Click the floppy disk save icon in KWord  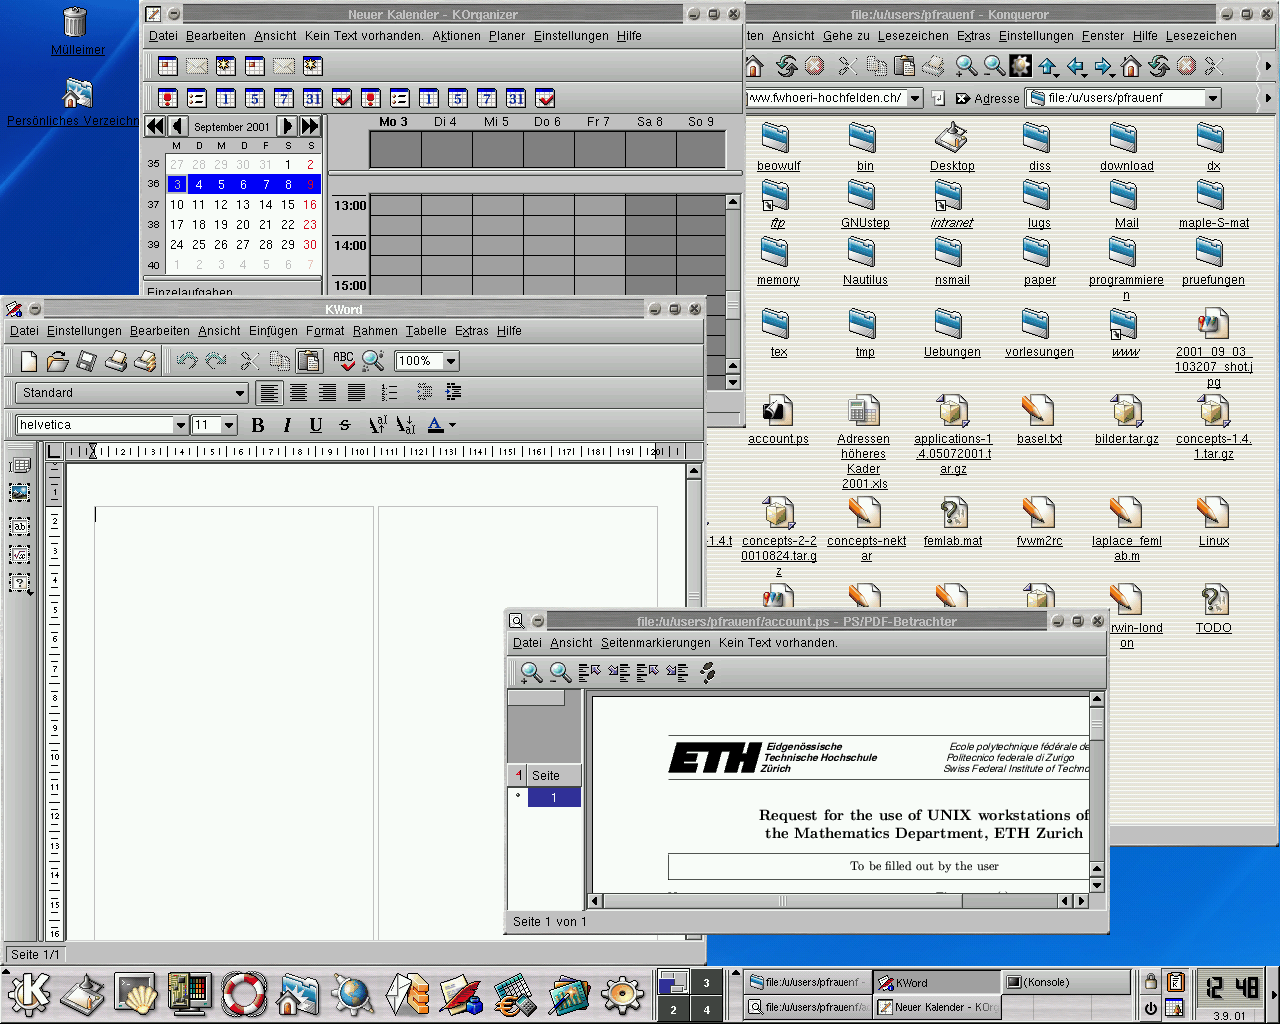87,361
